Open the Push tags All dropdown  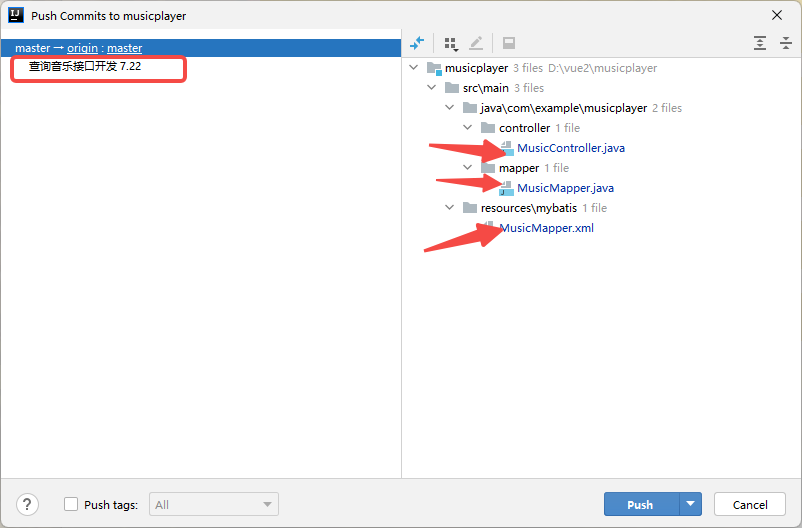tap(214, 504)
